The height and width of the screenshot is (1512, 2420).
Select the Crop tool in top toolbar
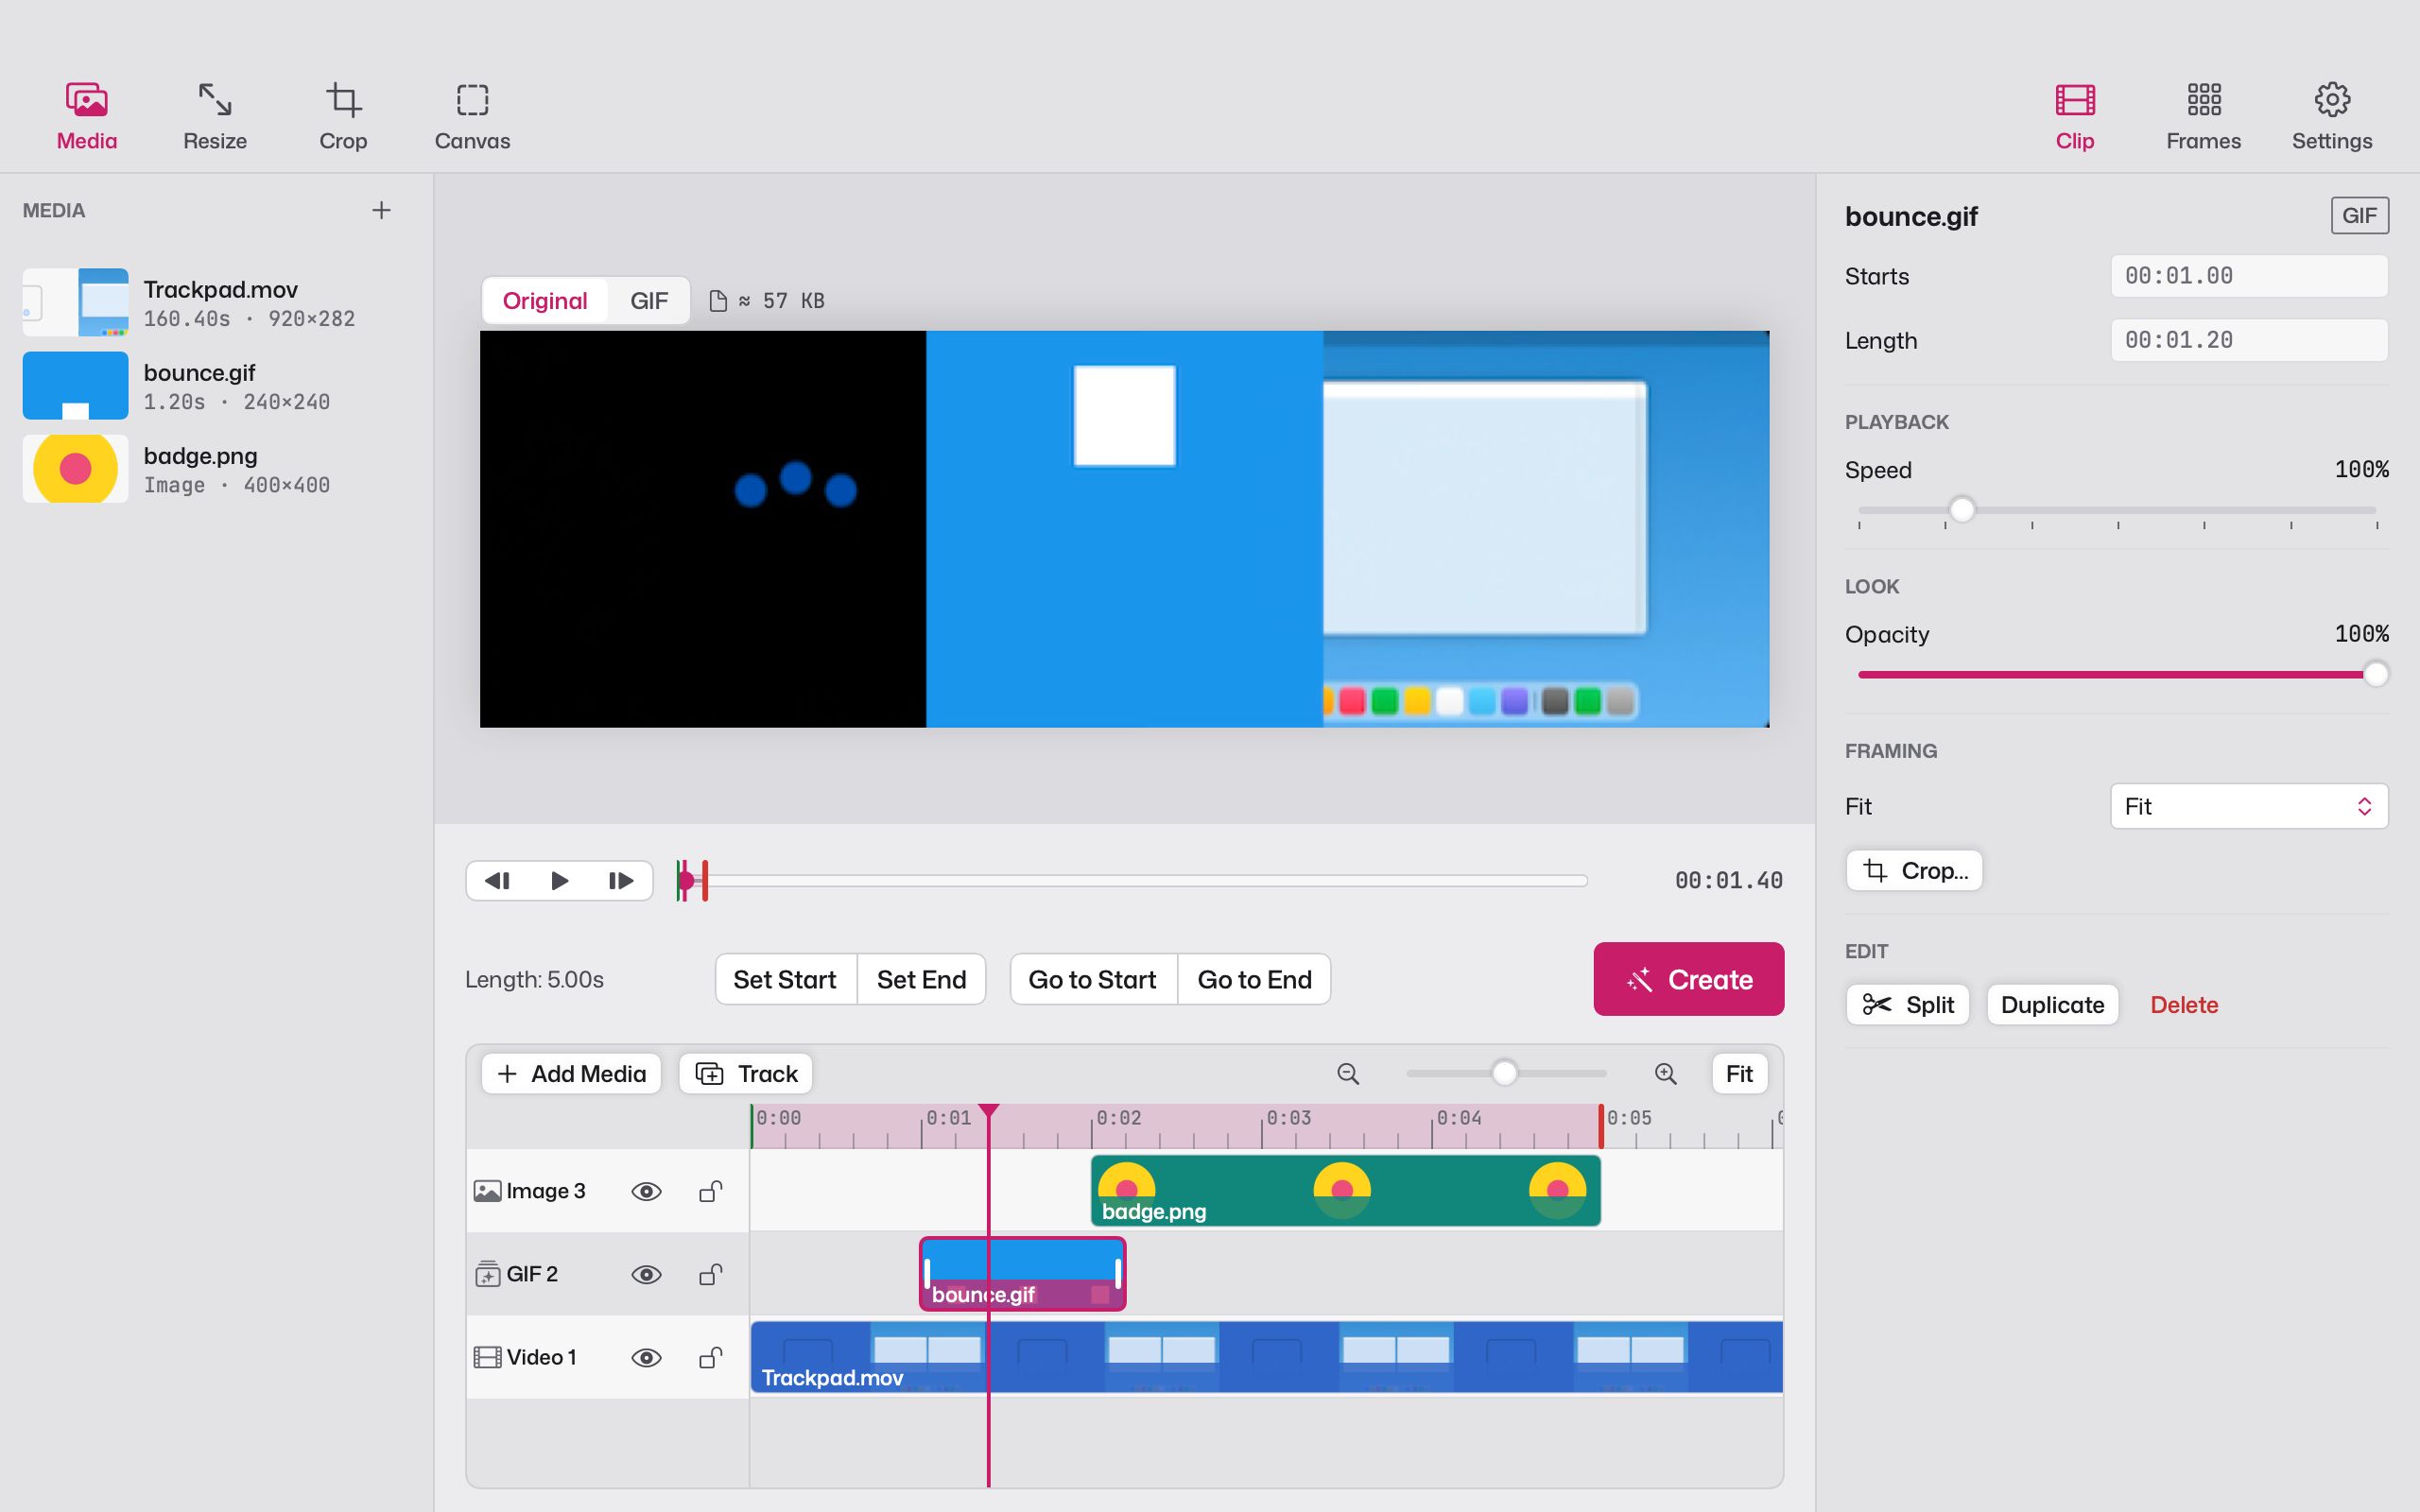343,117
